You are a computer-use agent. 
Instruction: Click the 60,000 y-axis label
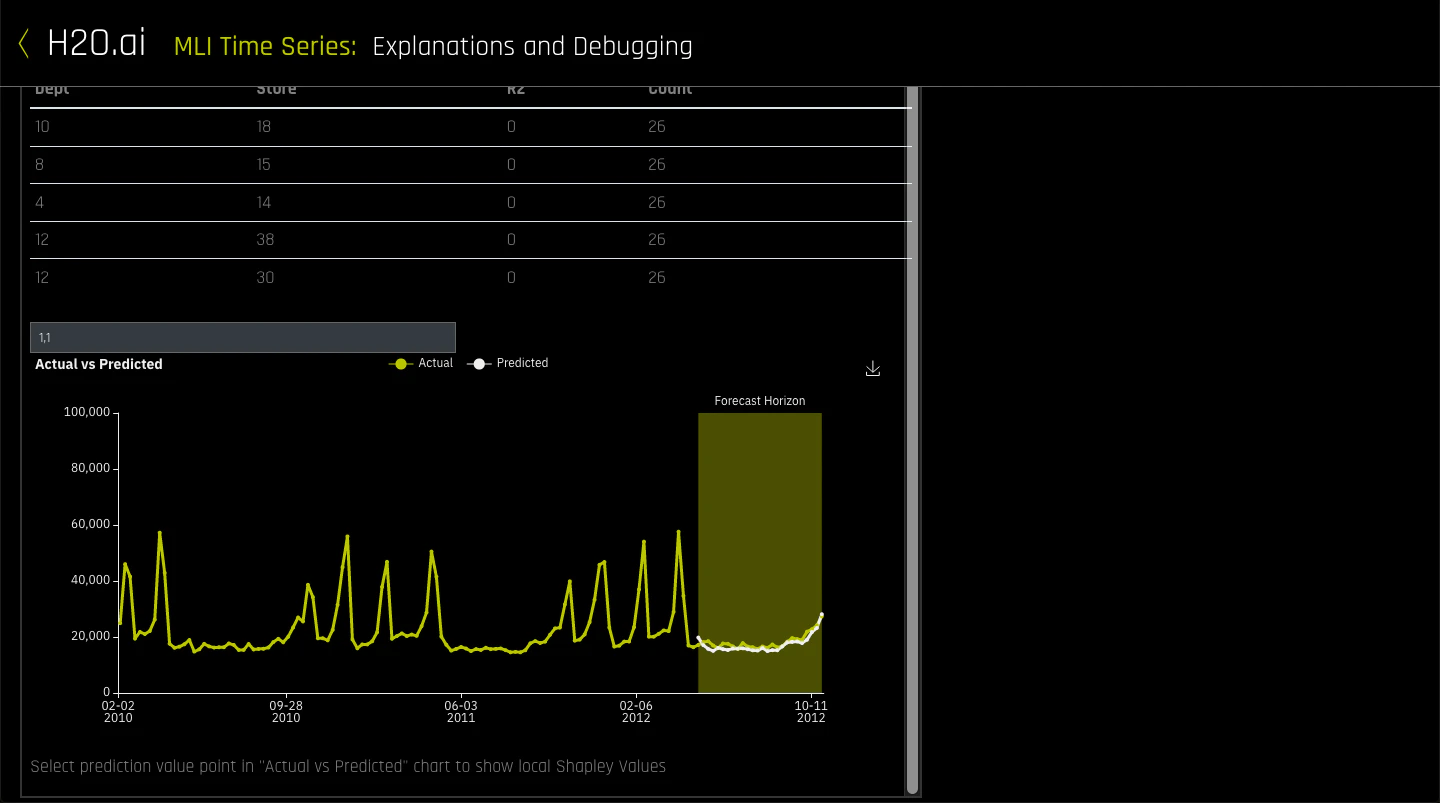[89, 524]
